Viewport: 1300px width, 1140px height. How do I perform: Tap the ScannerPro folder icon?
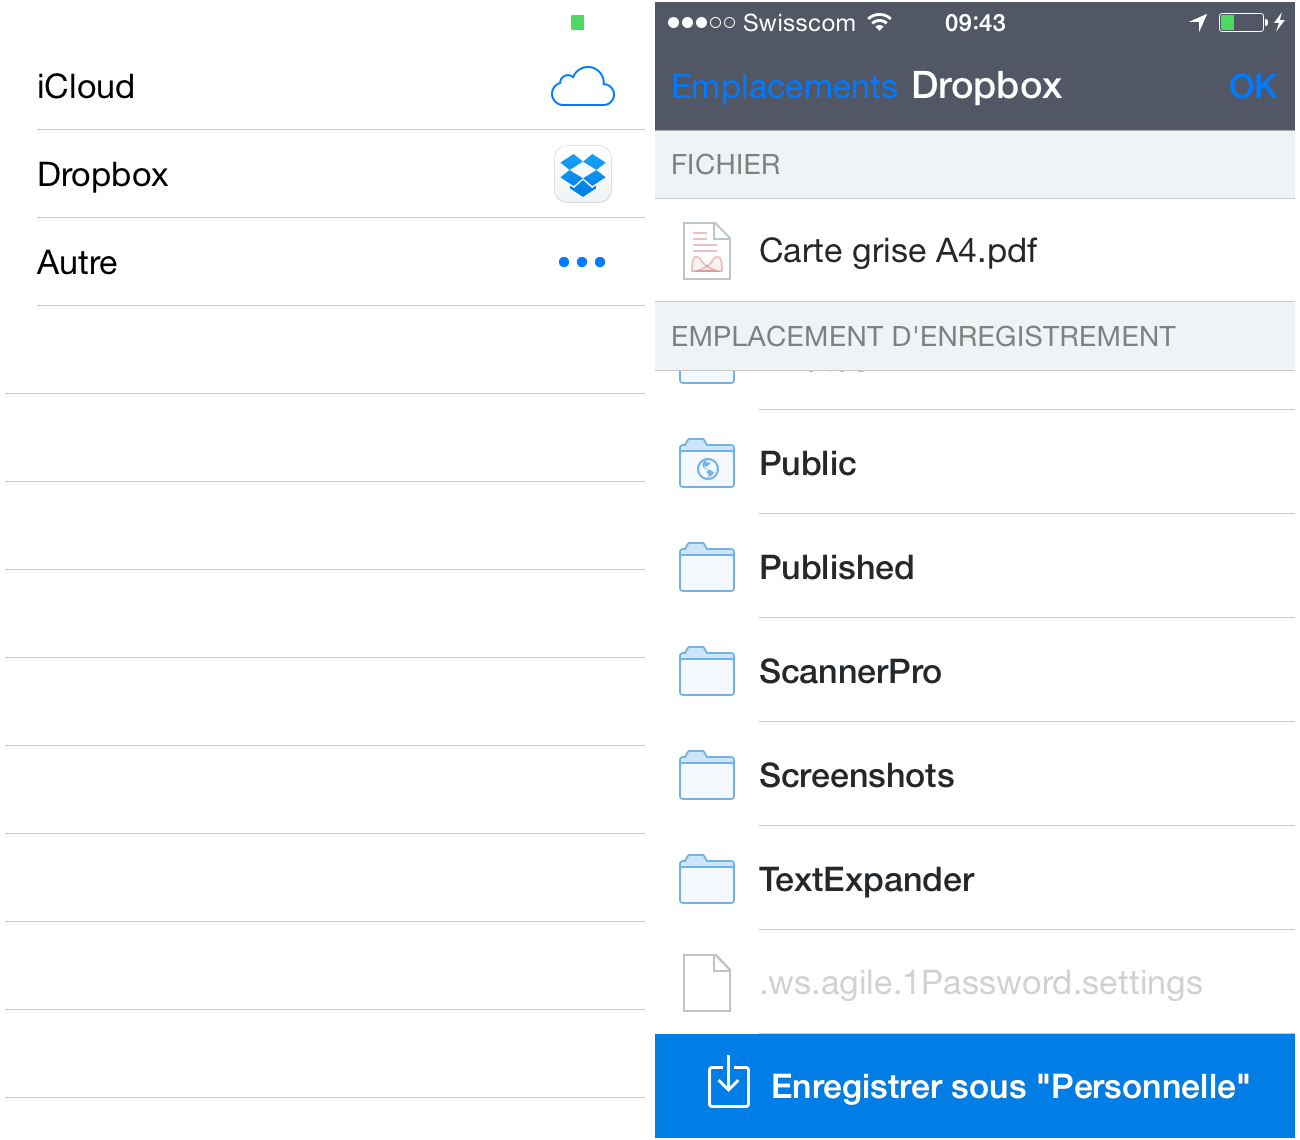[x=707, y=671]
